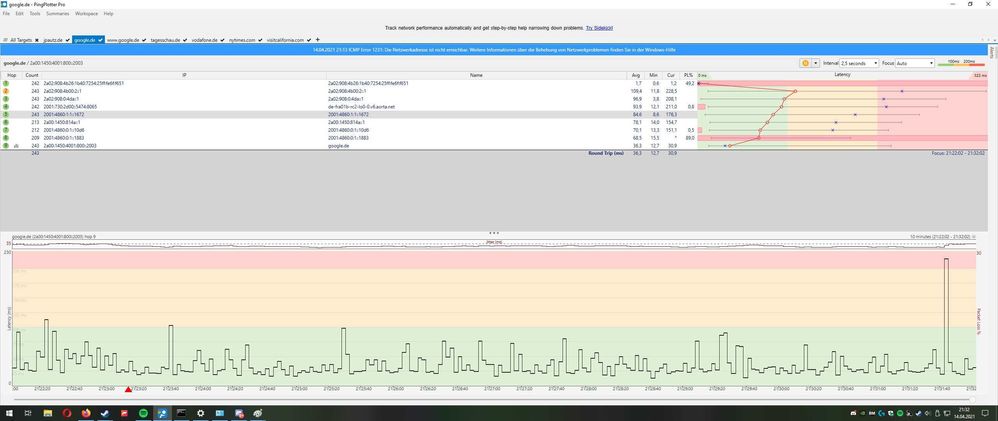998x421 pixels.
Task: Open the Summaries menu
Action: (x=58, y=13)
